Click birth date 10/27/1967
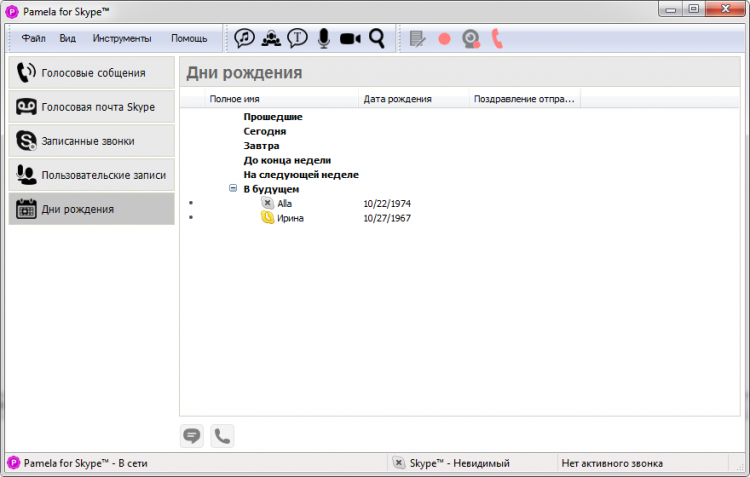This screenshot has height=477, width=750. coord(387,218)
